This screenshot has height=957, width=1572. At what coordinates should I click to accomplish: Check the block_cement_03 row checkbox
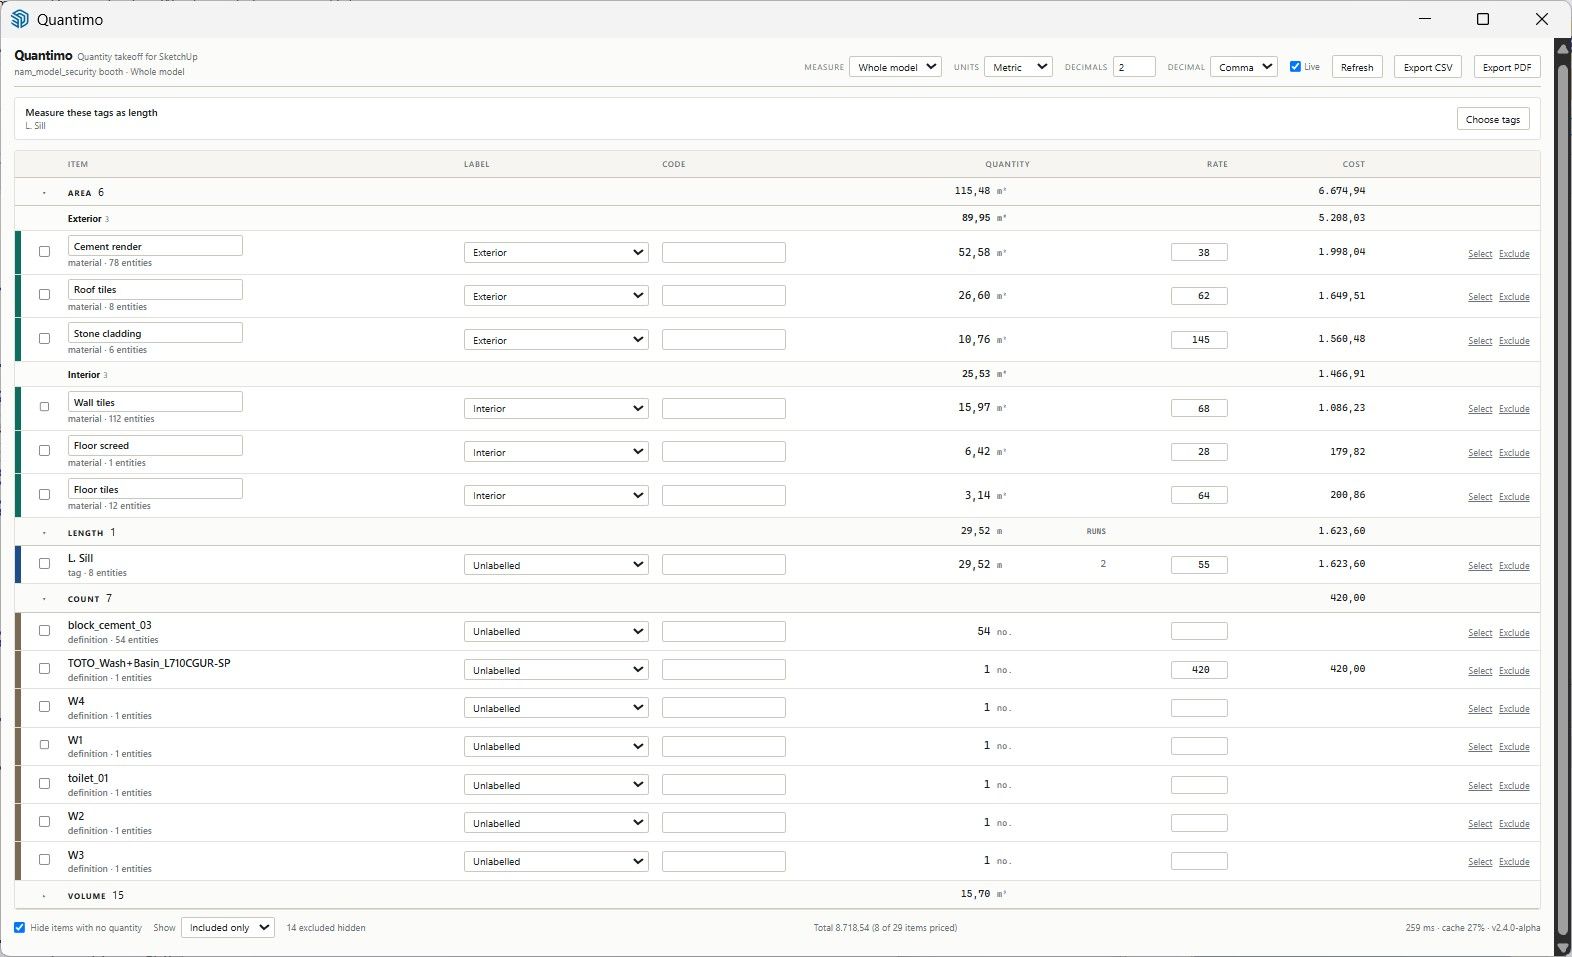point(44,631)
